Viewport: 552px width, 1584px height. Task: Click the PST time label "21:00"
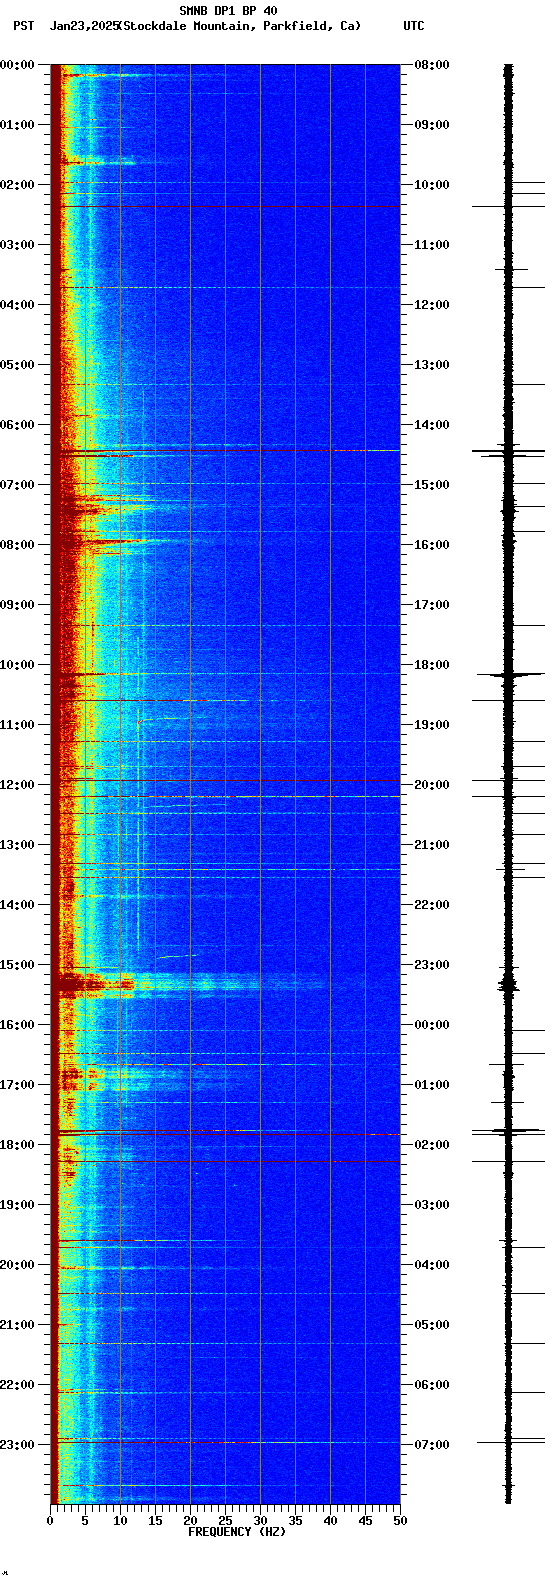coord(18,1324)
